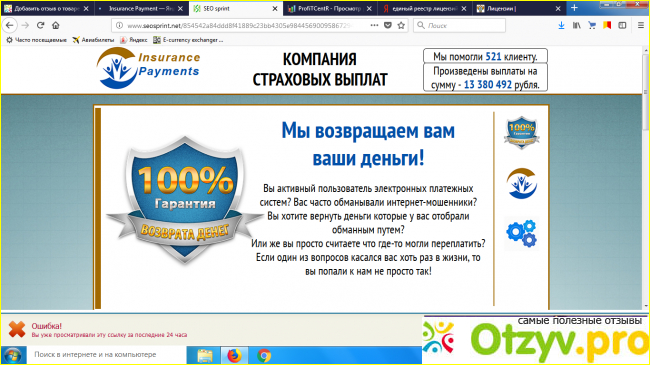Click the people logo sidebar icon
Image resolution: width=650 pixels, height=365 pixels.
coord(521,183)
